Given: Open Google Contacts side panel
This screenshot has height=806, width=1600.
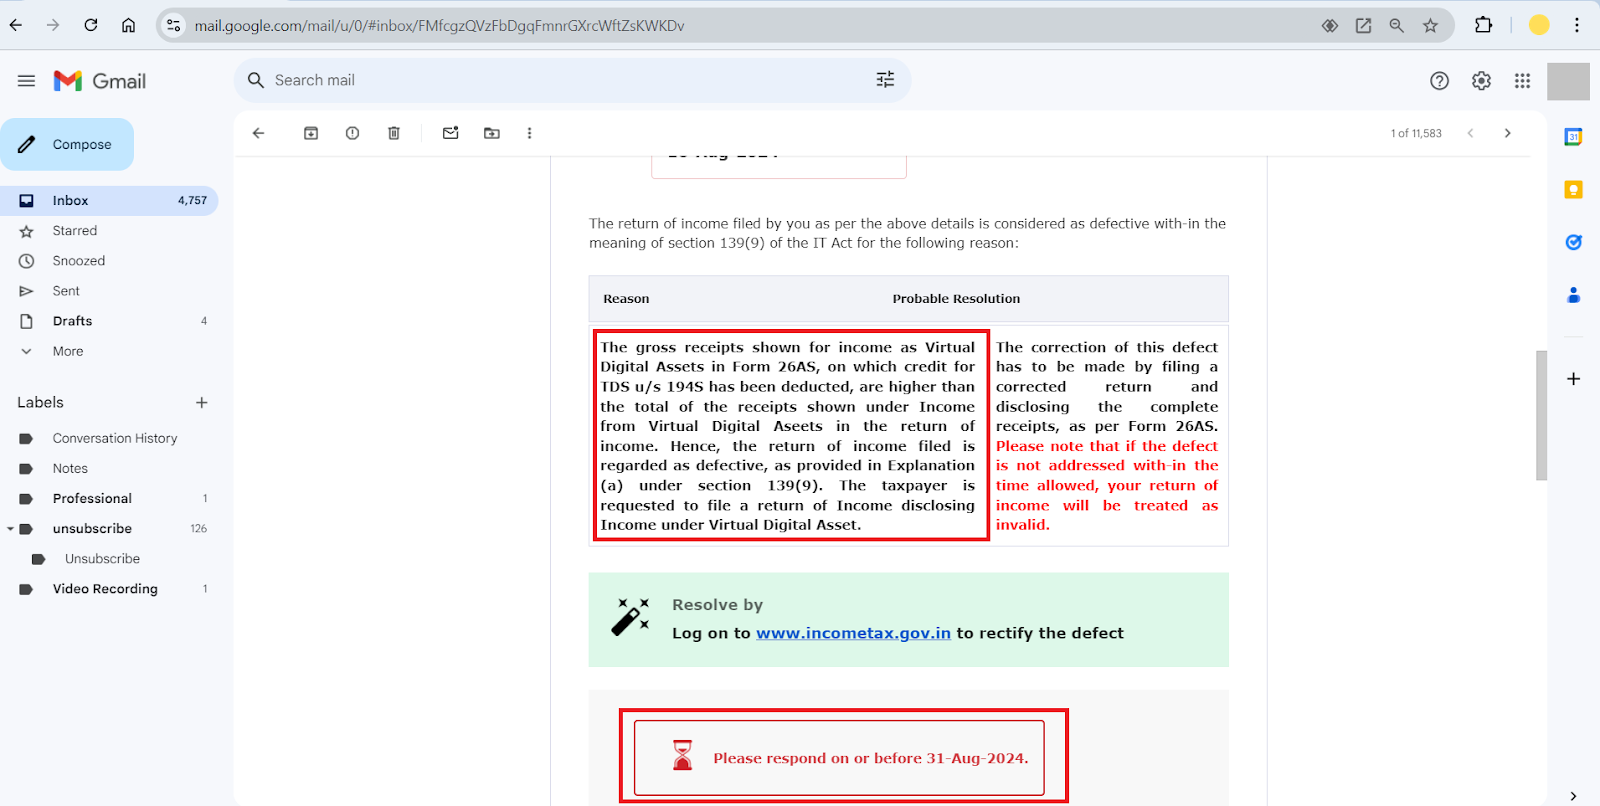Looking at the screenshot, I should pyautogui.click(x=1573, y=295).
